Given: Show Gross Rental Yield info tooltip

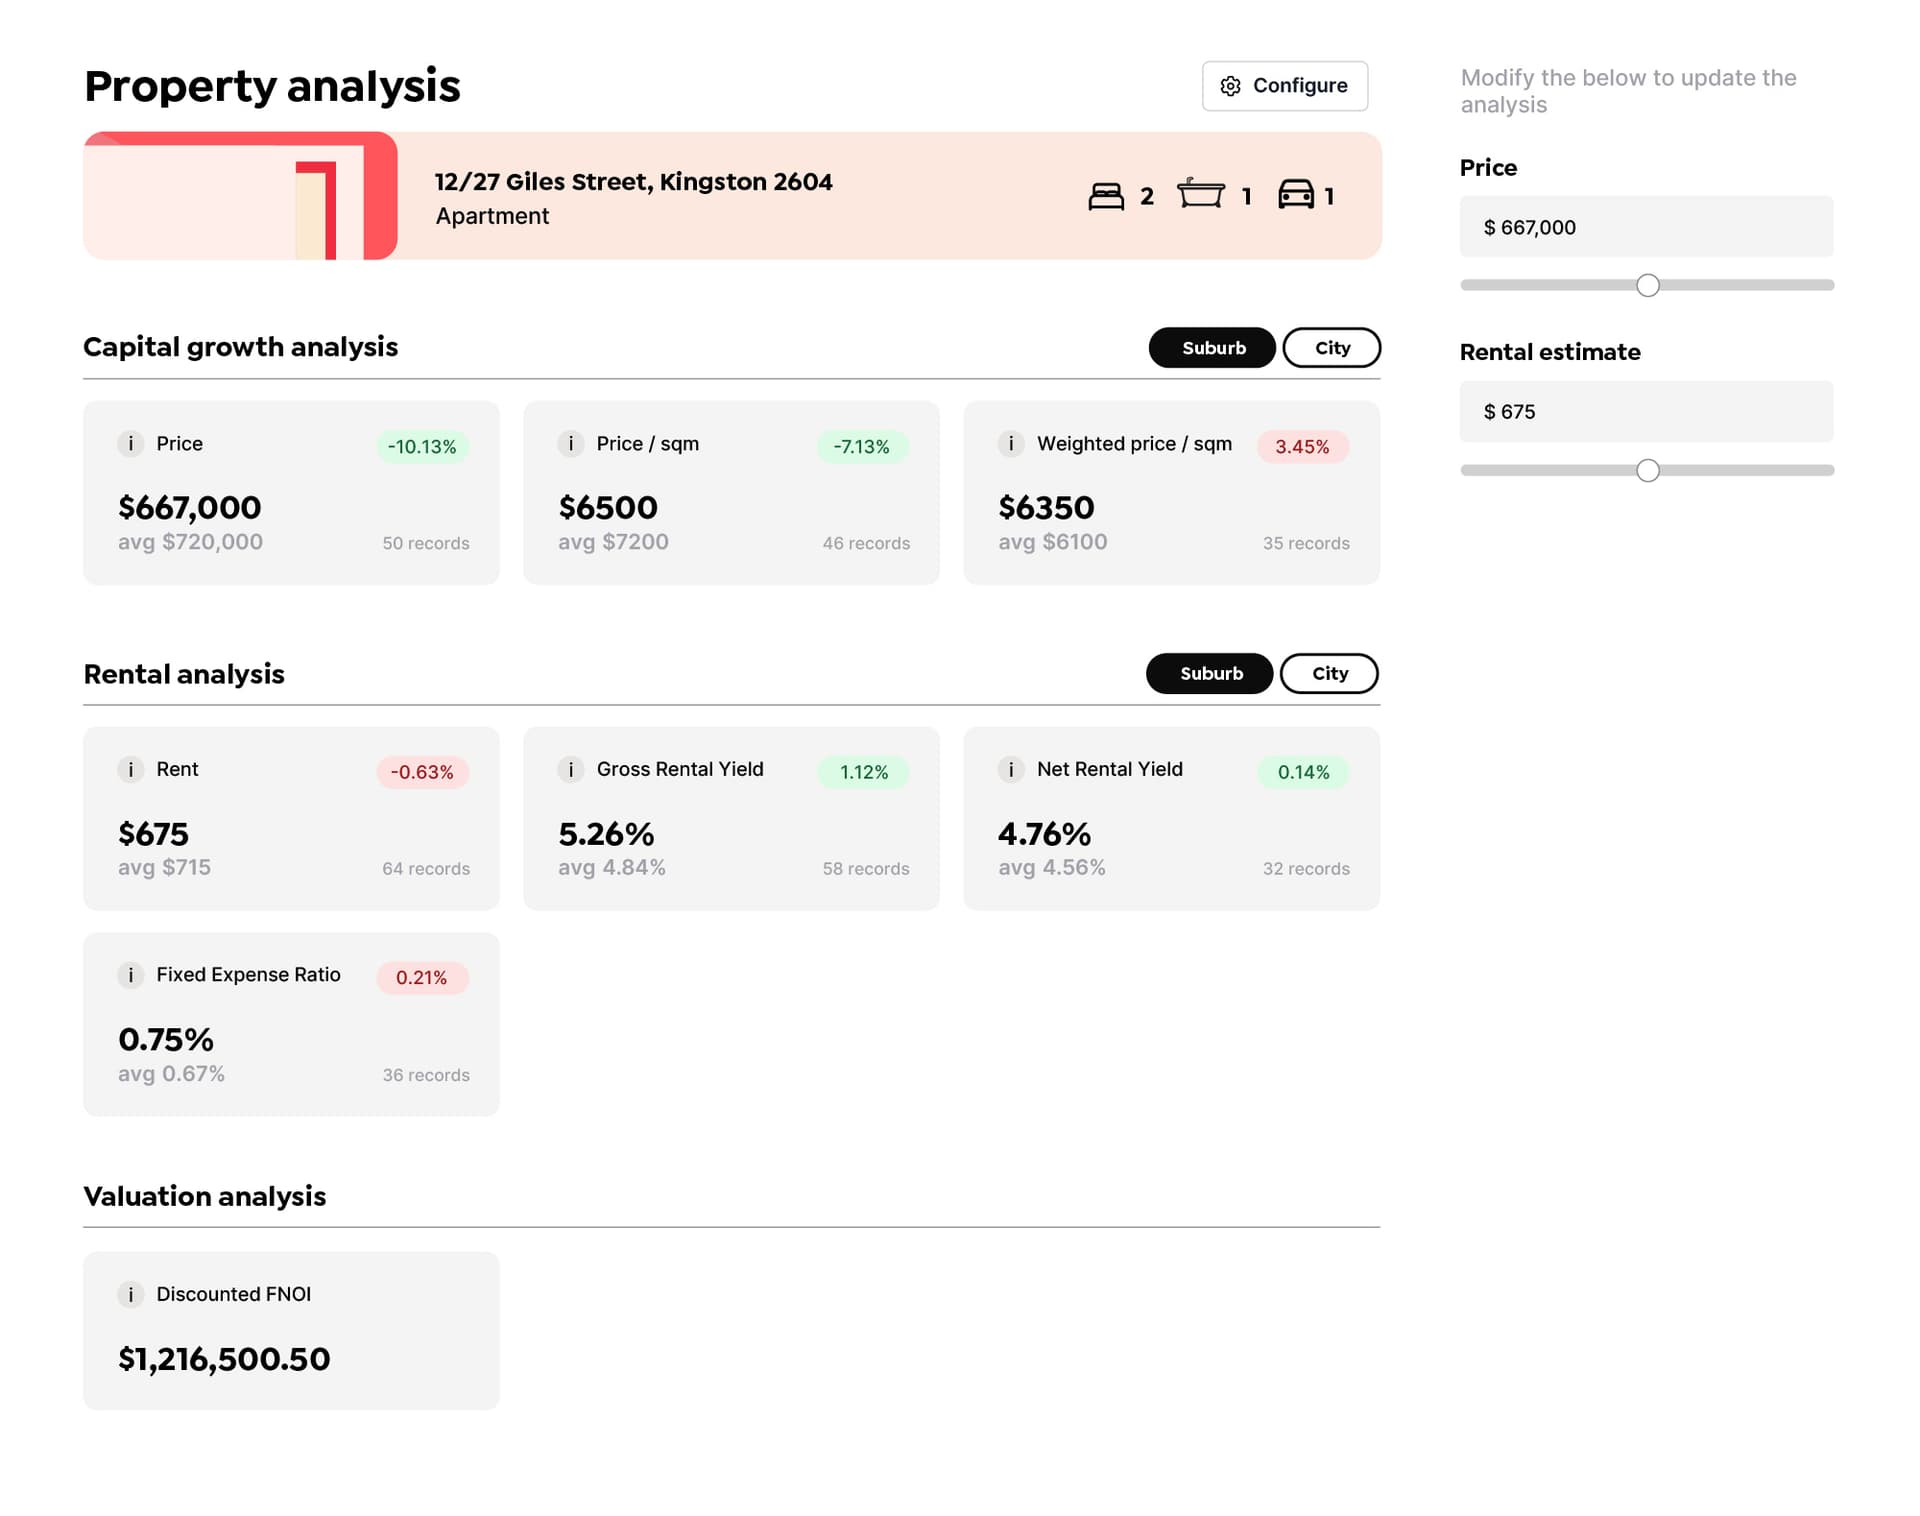Looking at the screenshot, I should tap(570, 769).
